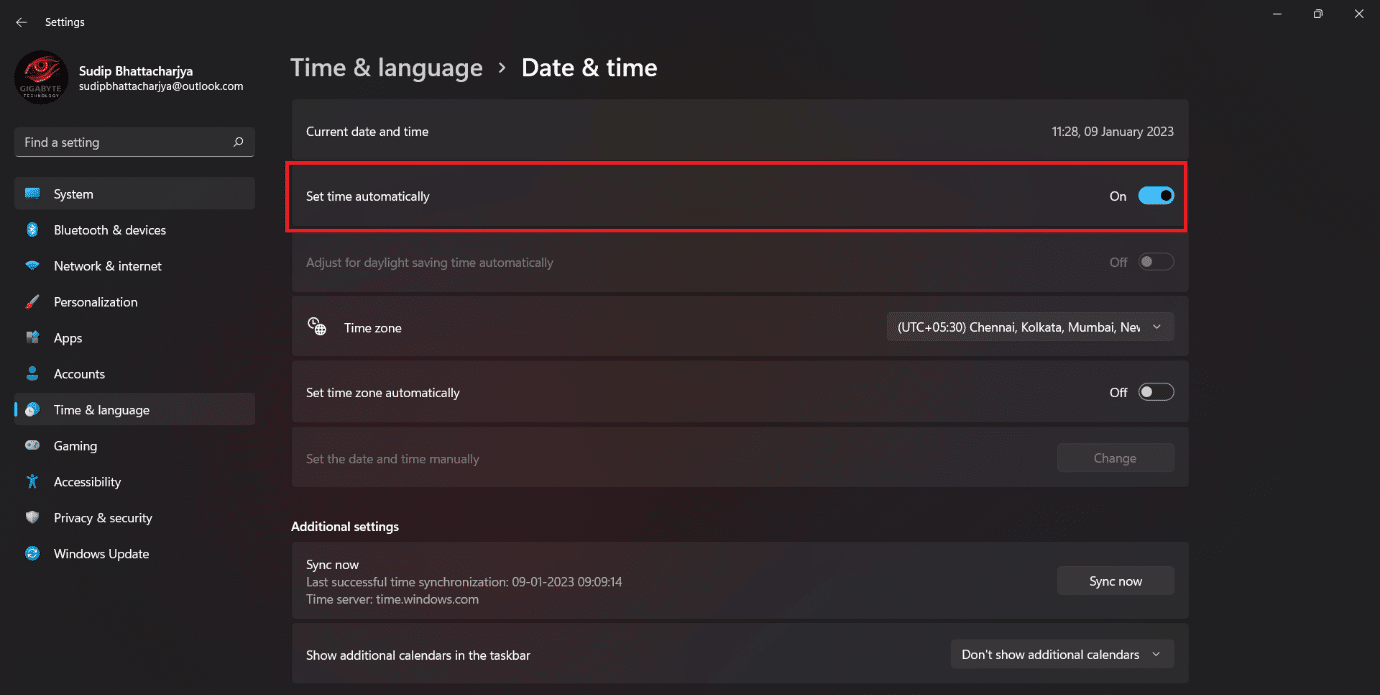Select the Apps icon in sidebar
This screenshot has height=695, width=1380.
tap(32, 337)
